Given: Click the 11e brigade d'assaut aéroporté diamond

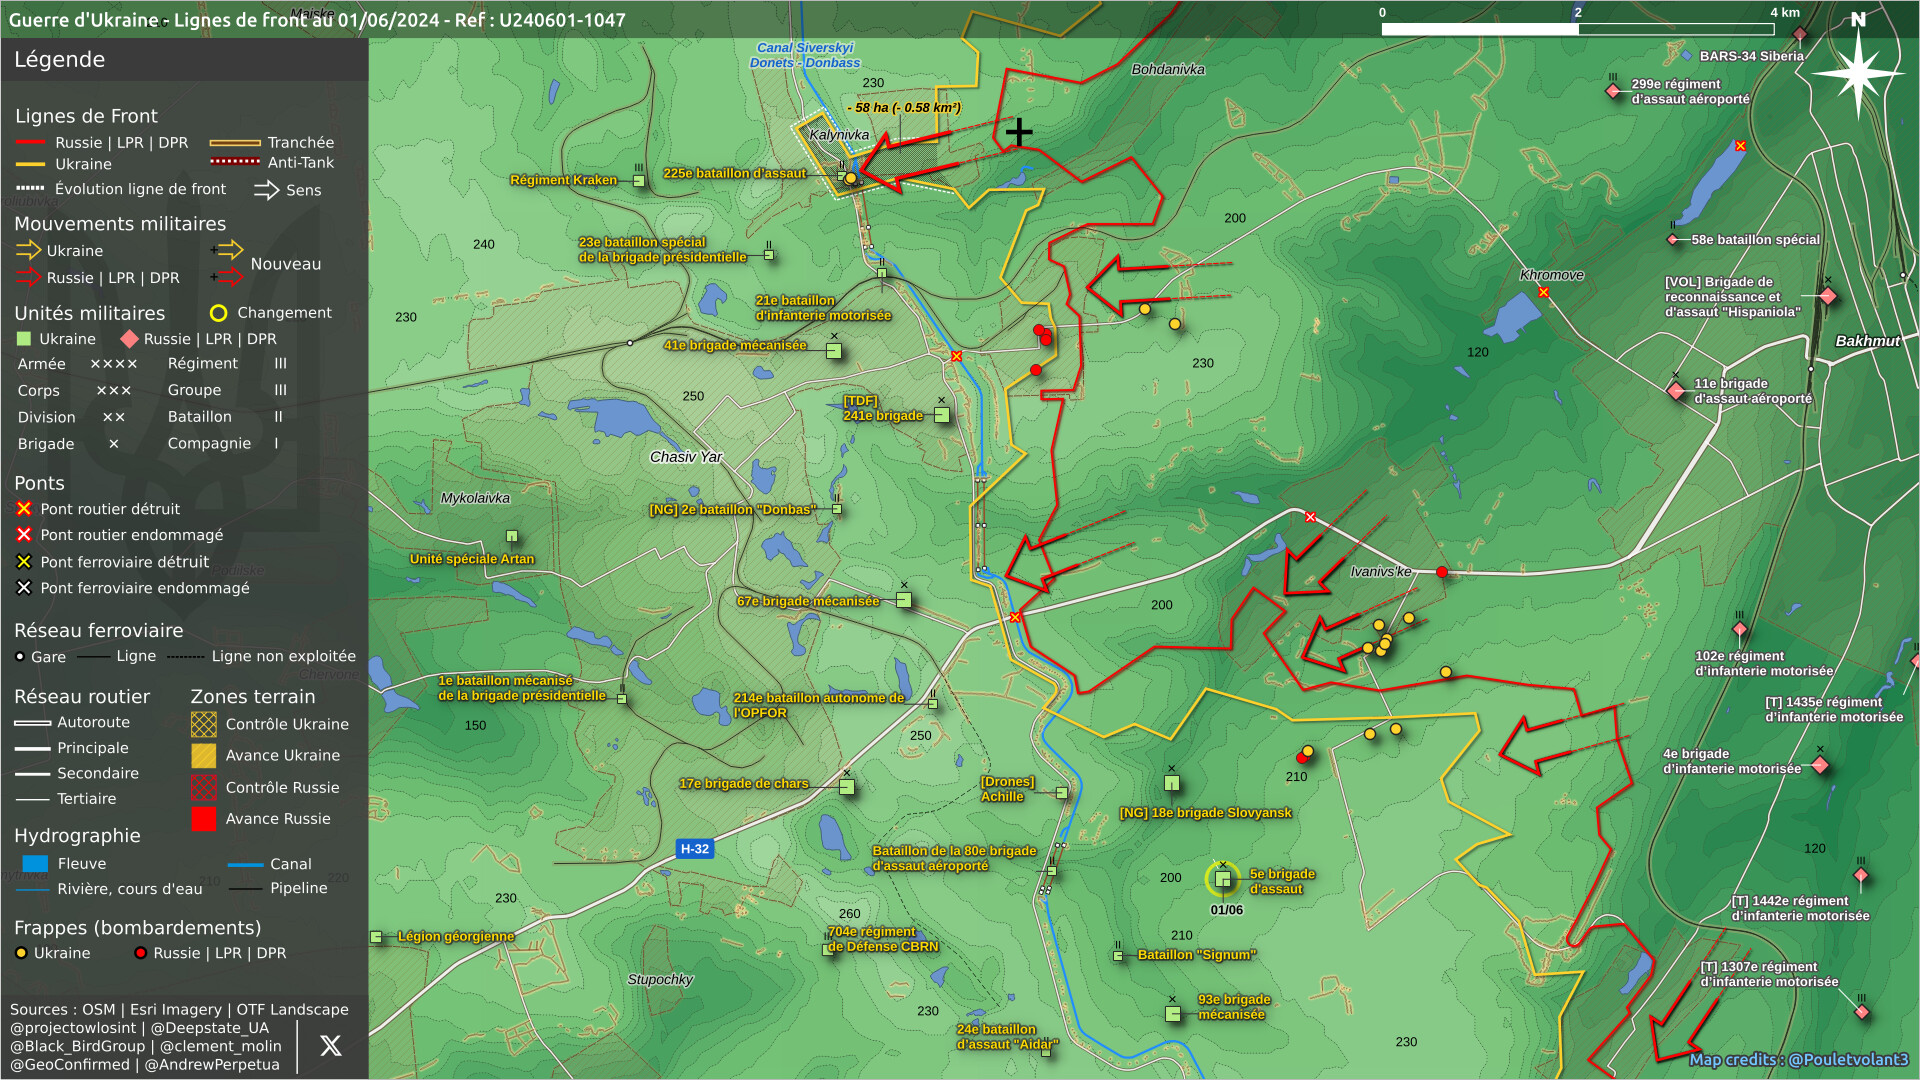Looking at the screenshot, I should coord(1676,390).
